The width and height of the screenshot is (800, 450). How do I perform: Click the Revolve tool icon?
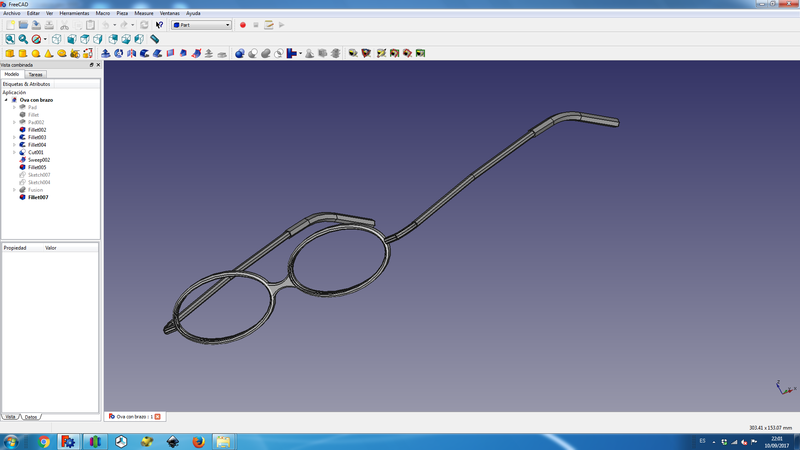[x=118, y=53]
